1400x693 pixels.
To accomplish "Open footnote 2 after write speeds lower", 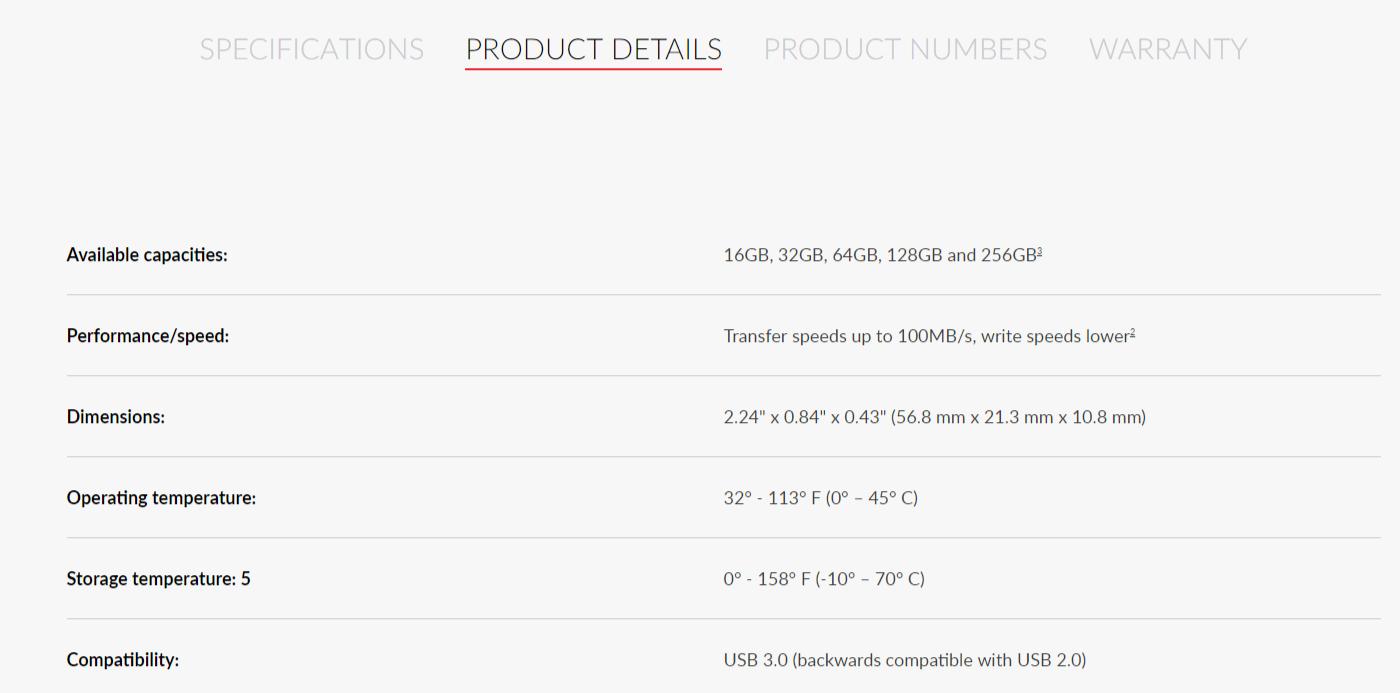I will 1131,331.
